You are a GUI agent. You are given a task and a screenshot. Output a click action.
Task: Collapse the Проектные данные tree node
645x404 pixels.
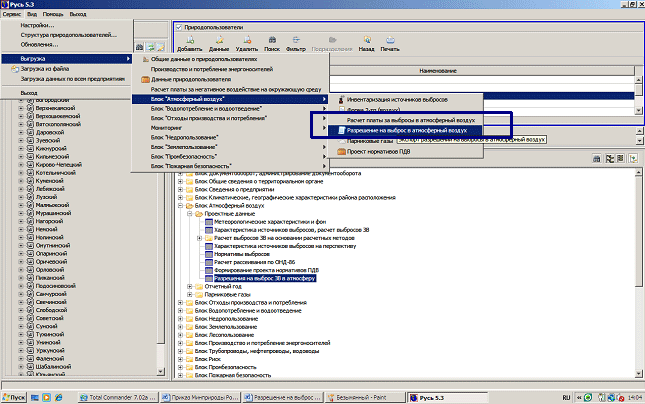pyautogui.click(x=190, y=213)
